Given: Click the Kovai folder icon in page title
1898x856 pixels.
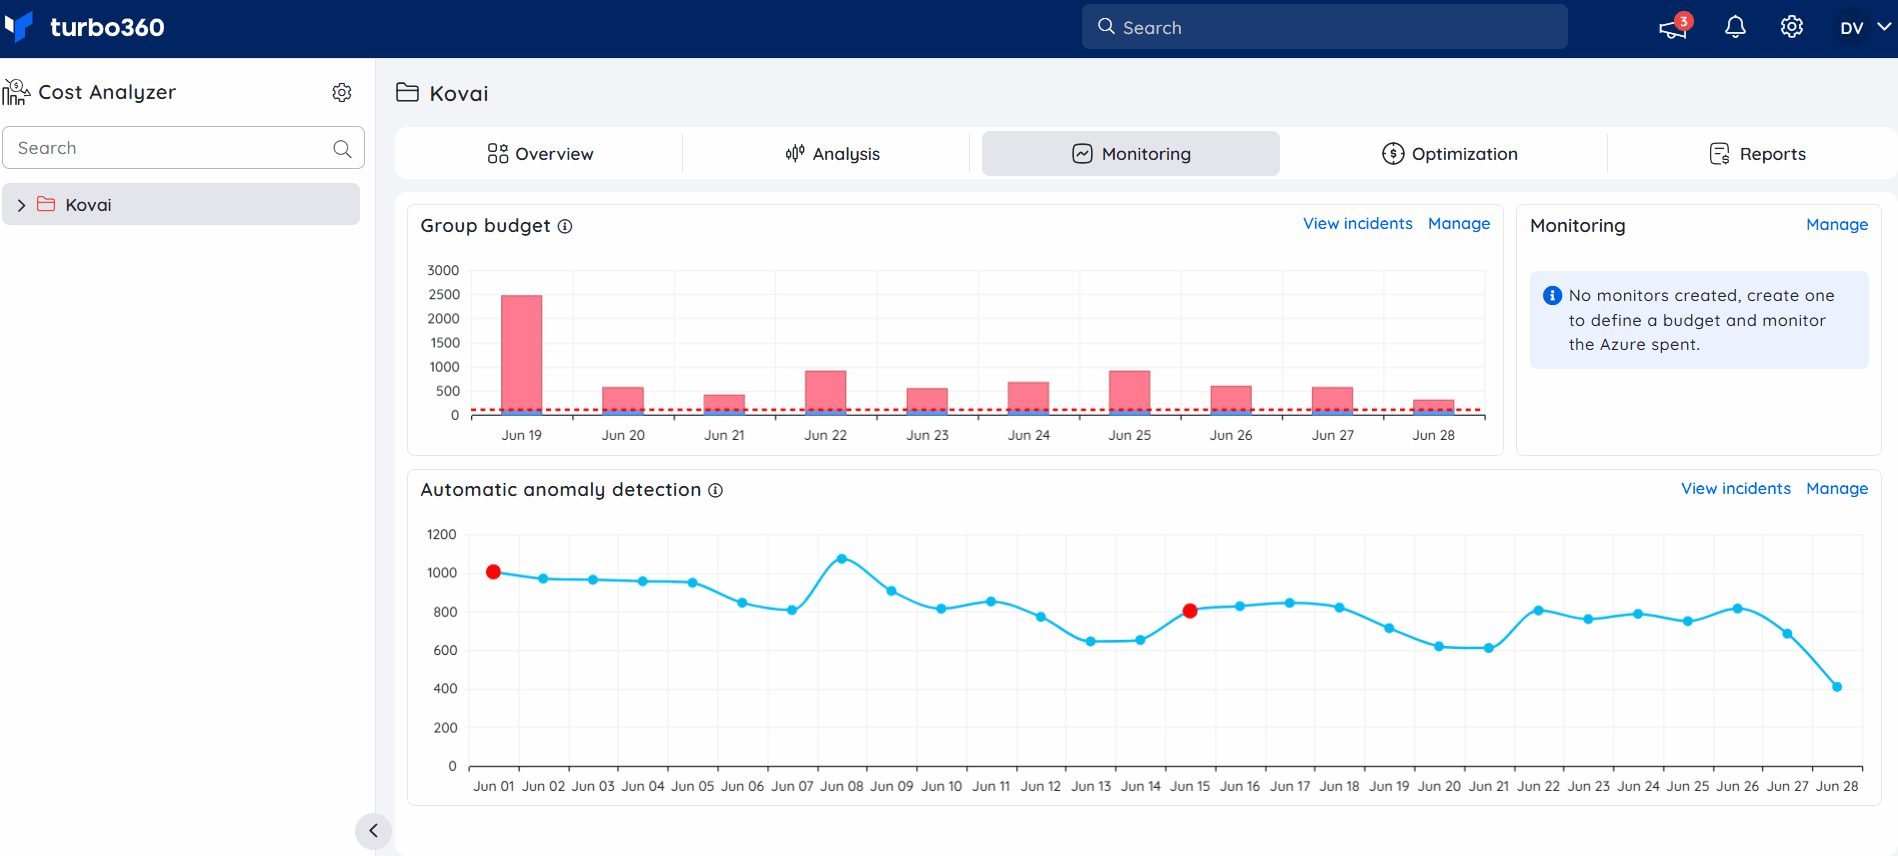Looking at the screenshot, I should pos(407,93).
